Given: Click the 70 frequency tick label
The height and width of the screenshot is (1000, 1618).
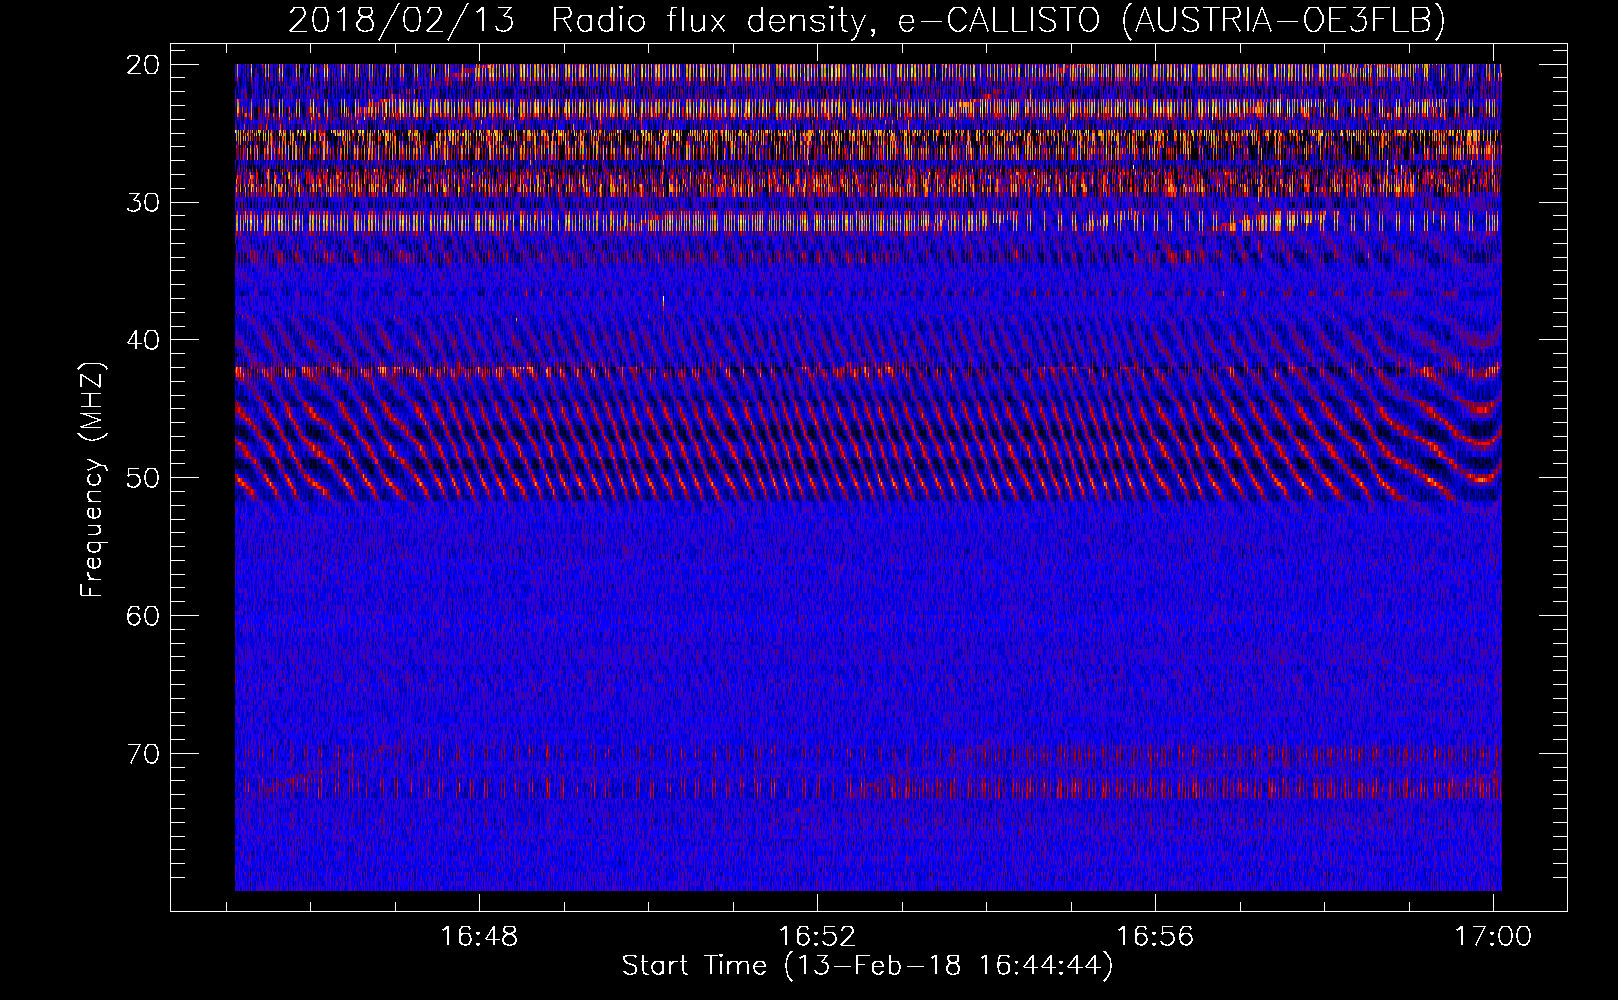Looking at the screenshot, I should coord(143,754).
